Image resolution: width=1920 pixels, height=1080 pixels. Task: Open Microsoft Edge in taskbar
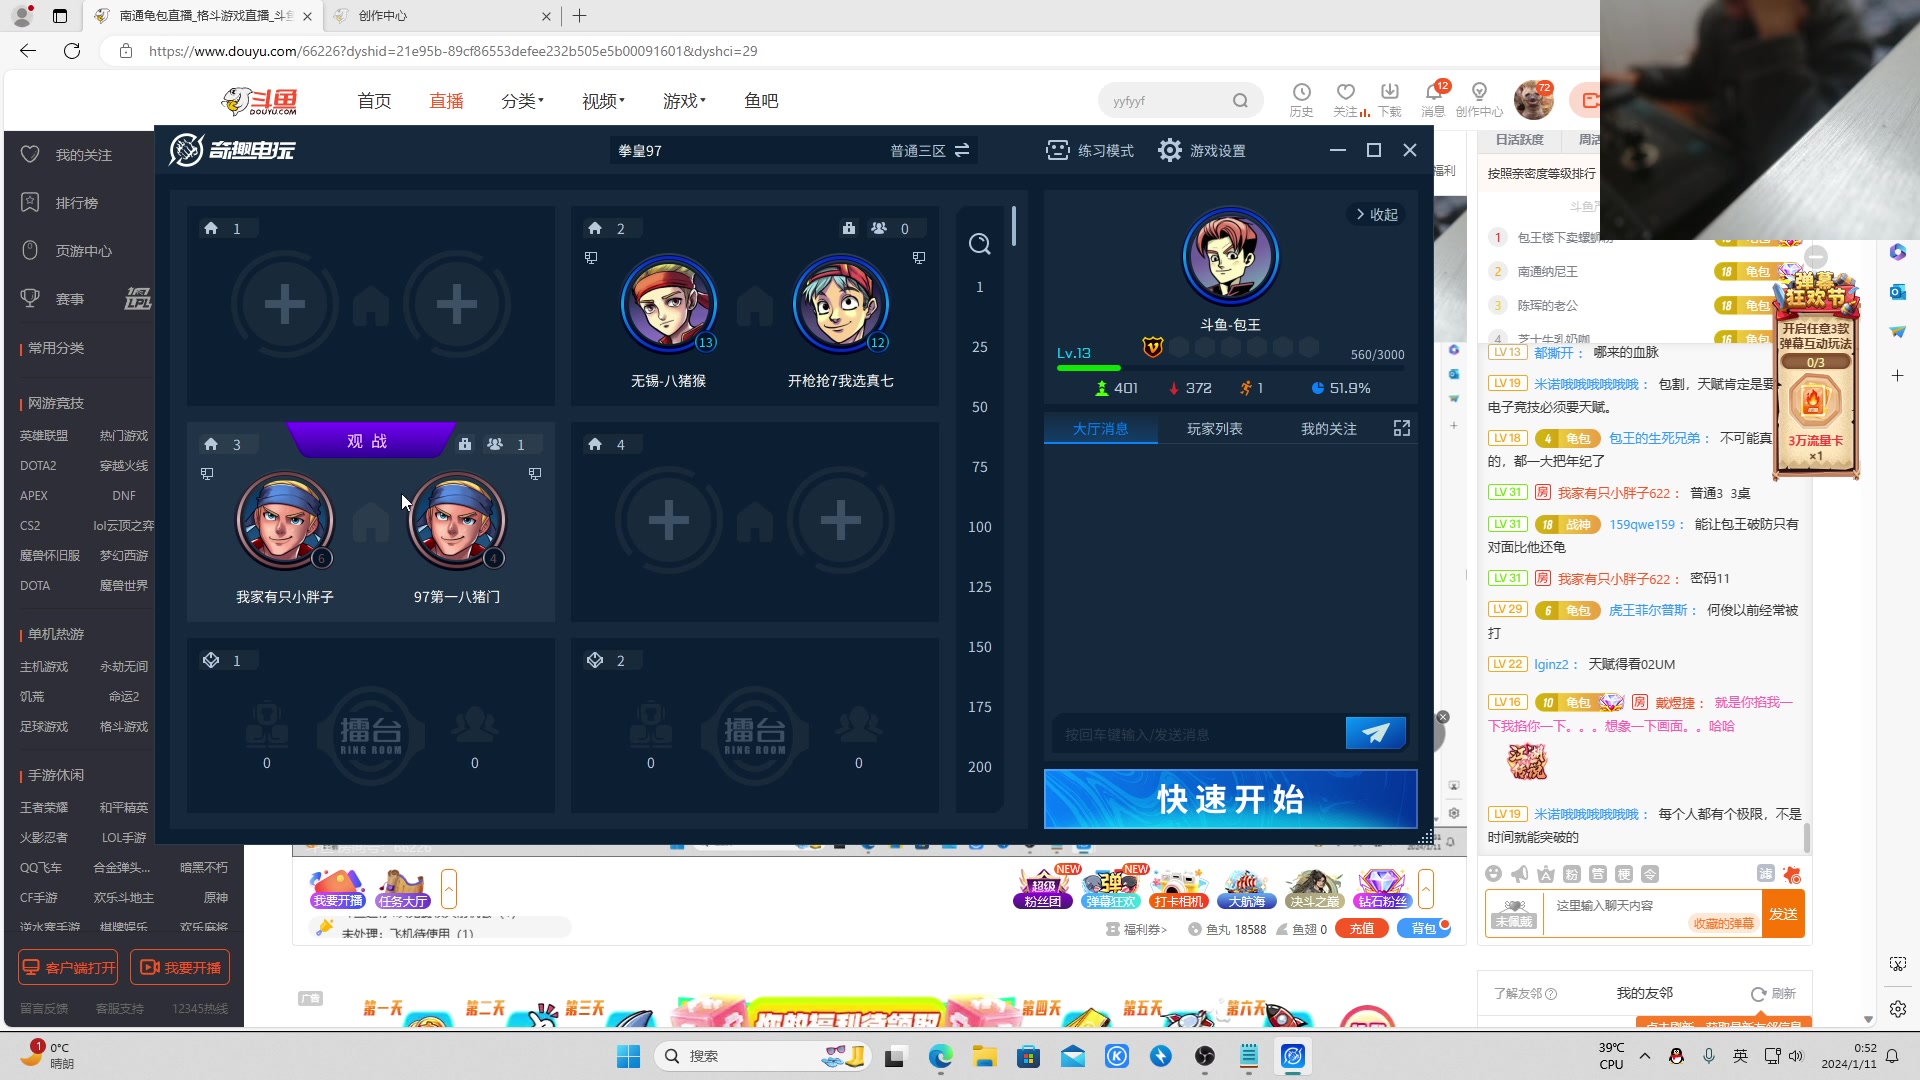click(940, 1056)
